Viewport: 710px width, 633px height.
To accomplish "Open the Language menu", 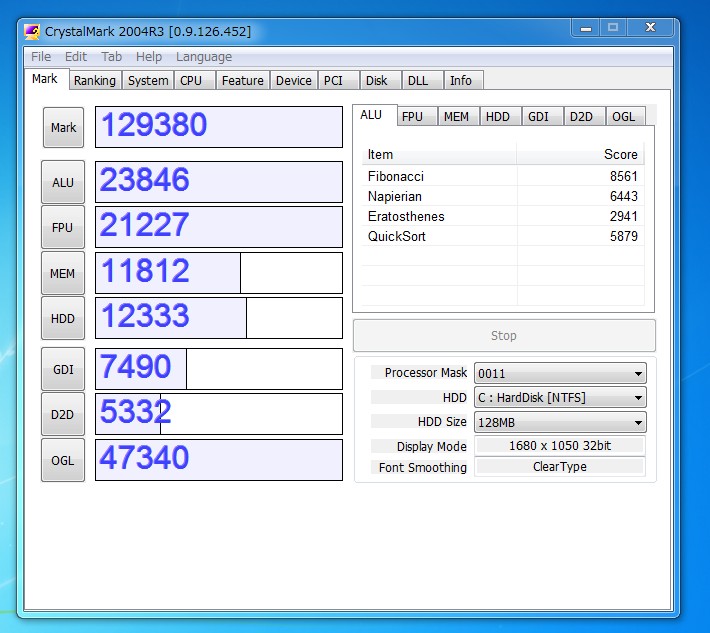I will pos(204,57).
